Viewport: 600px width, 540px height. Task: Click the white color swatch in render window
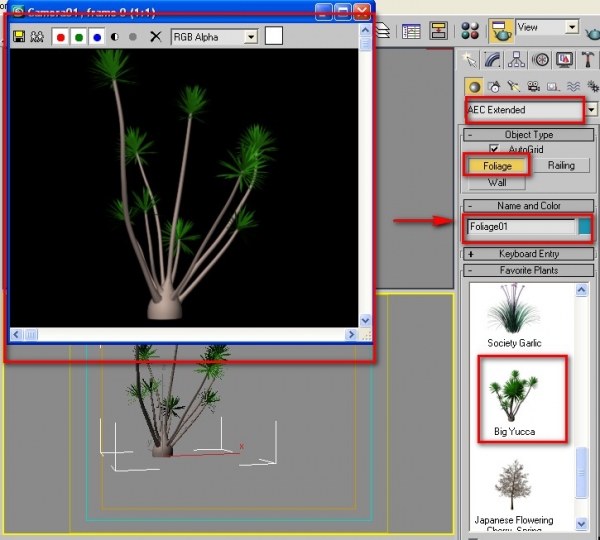(274, 36)
